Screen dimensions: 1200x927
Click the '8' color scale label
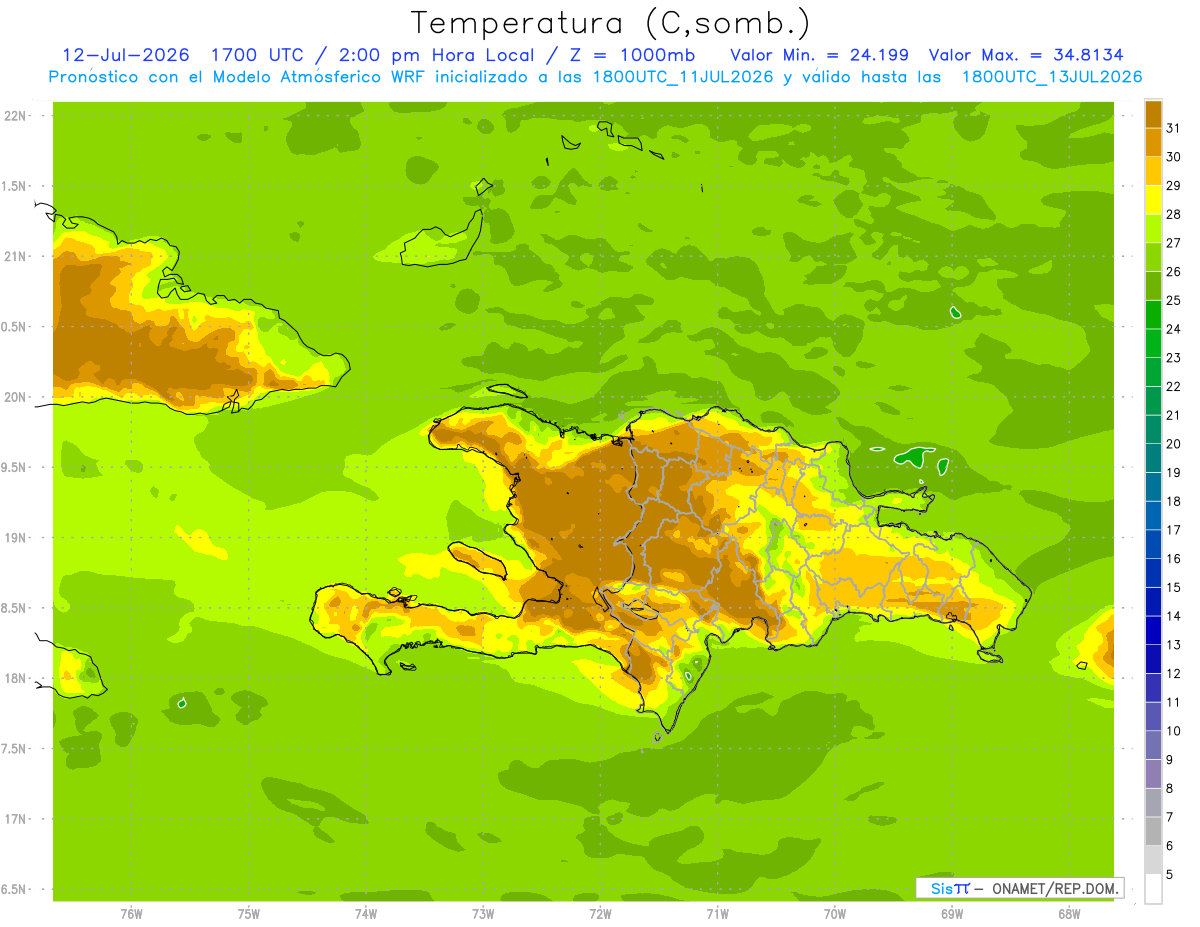click(1169, 789)
